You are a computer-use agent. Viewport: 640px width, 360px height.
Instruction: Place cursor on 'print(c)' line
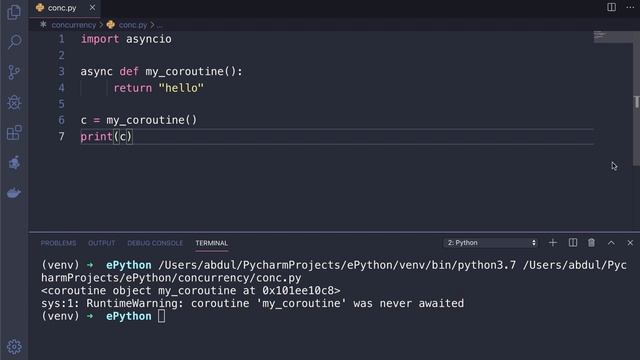coord(107,136)
